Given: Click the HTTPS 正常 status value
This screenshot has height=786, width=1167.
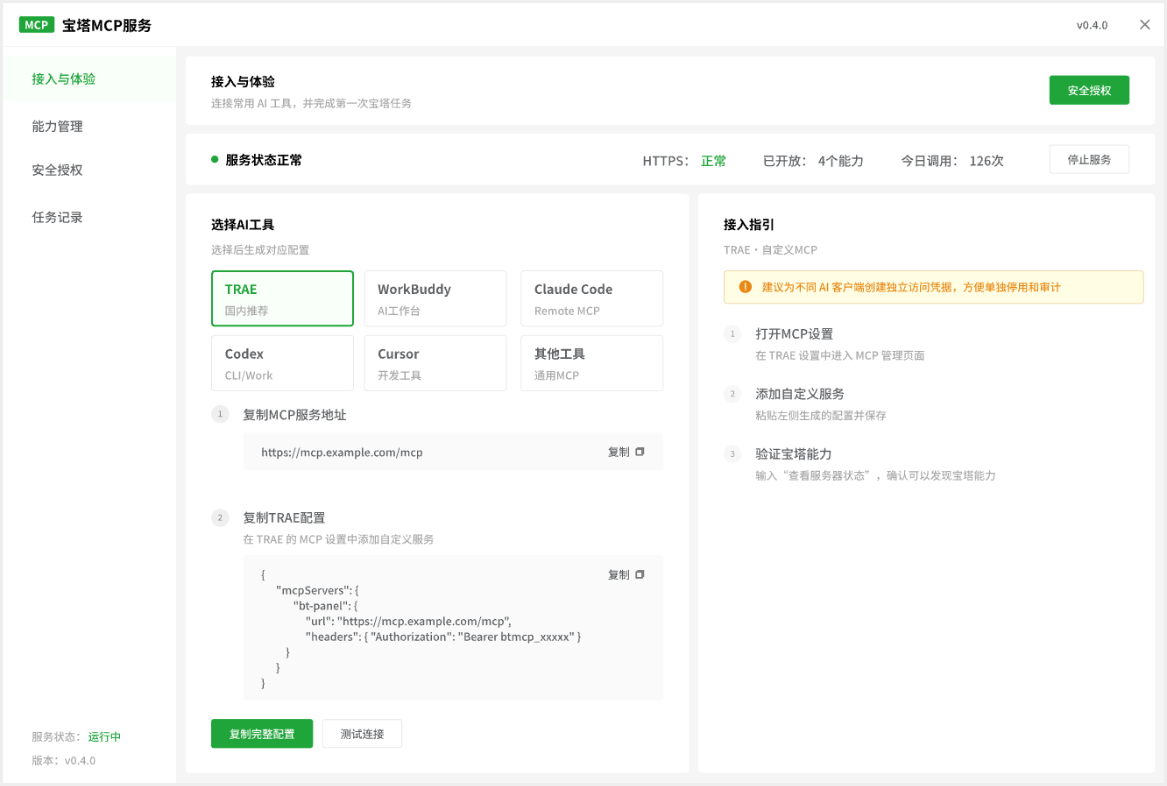Looking at the screenshot, I should pos(713,161).
